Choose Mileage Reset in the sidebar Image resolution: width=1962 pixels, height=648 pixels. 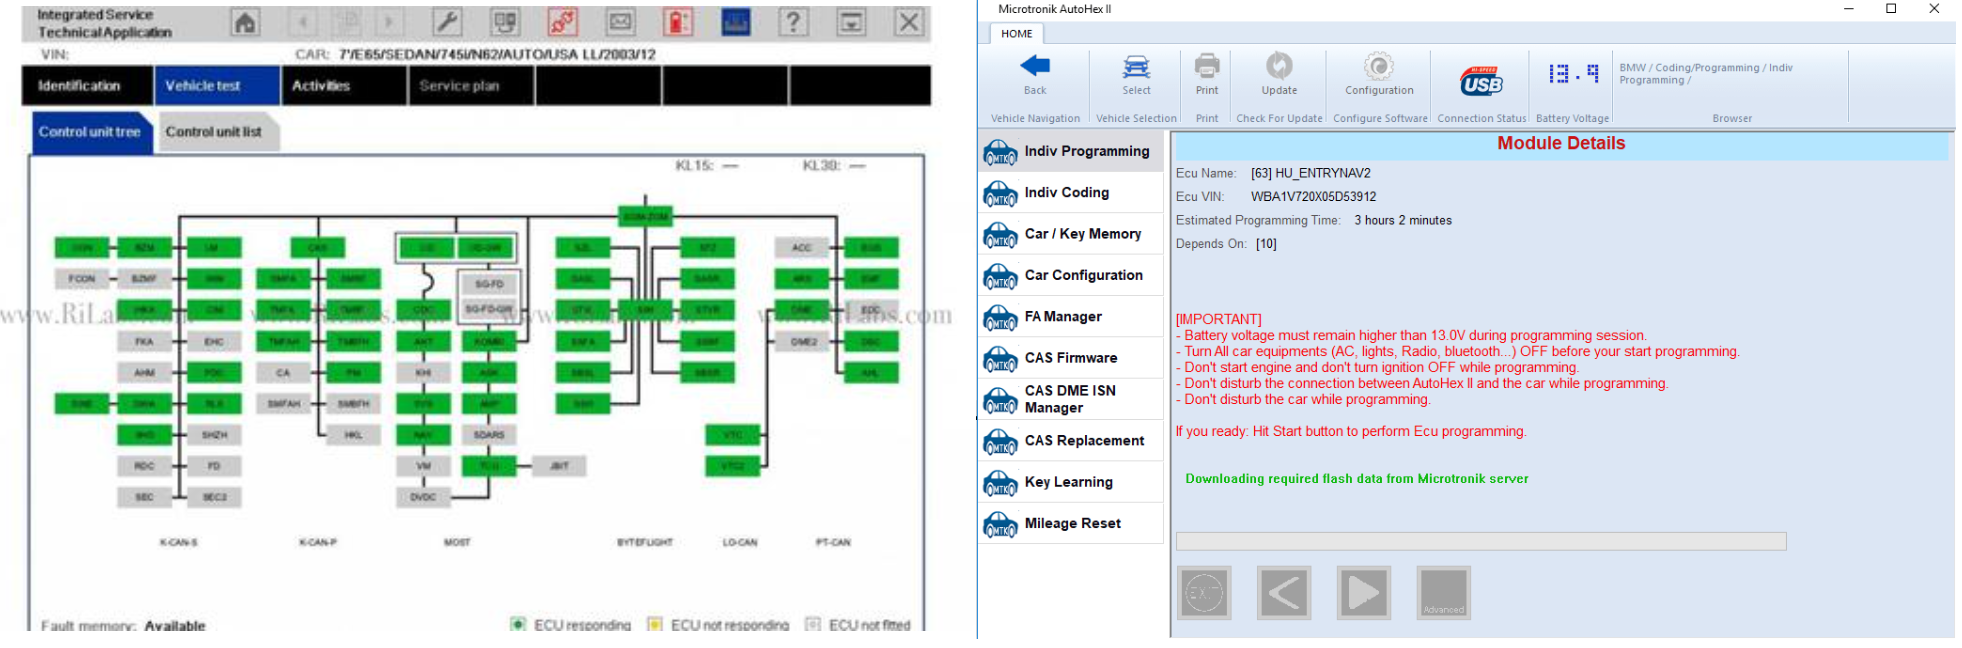(1072, 523)
